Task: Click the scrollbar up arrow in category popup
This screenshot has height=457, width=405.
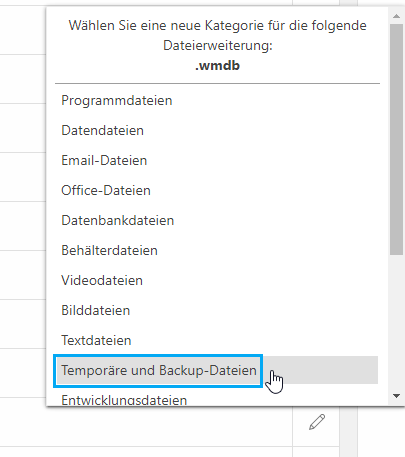Action: 396,16
